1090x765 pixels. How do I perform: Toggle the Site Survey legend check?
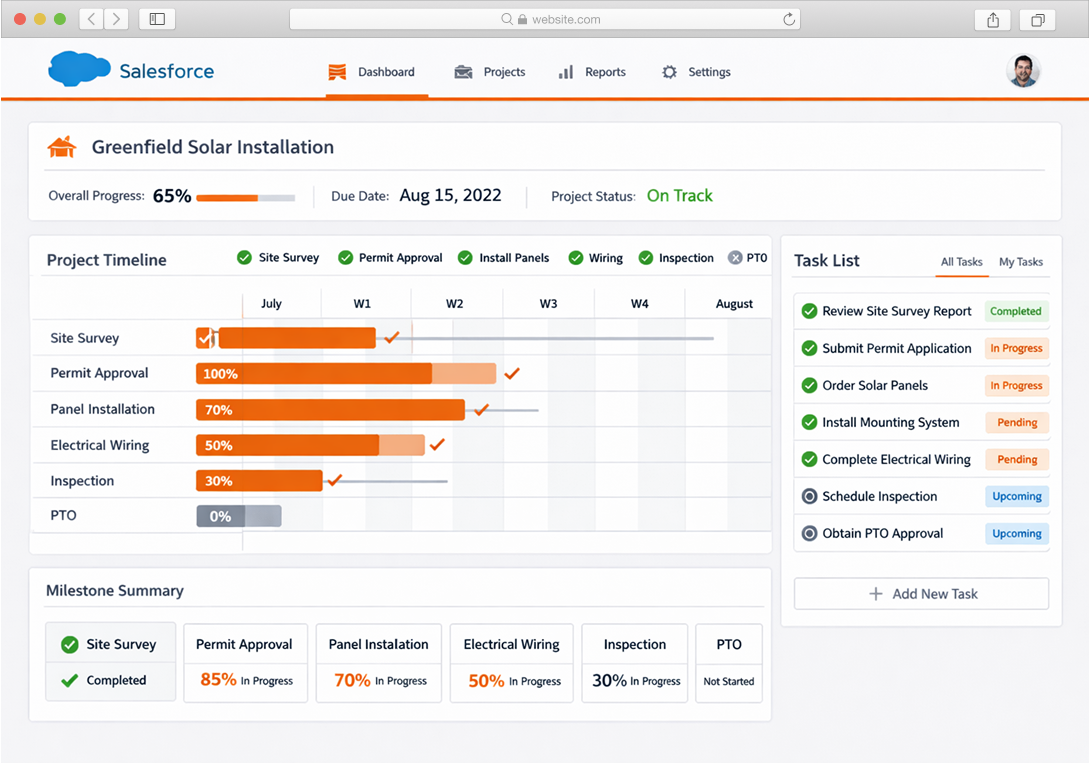(245, 258)
